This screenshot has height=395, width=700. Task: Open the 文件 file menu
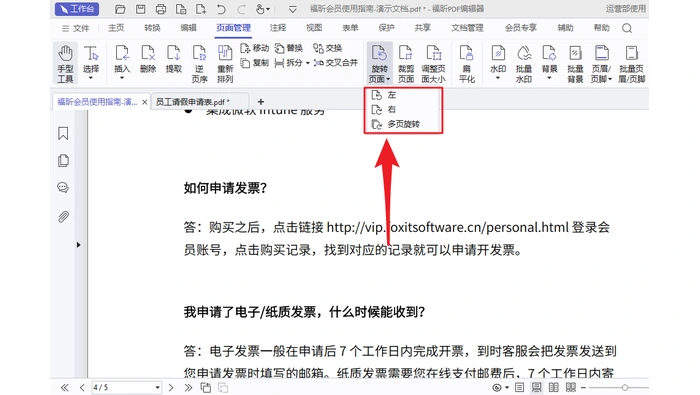click(75, 28)
